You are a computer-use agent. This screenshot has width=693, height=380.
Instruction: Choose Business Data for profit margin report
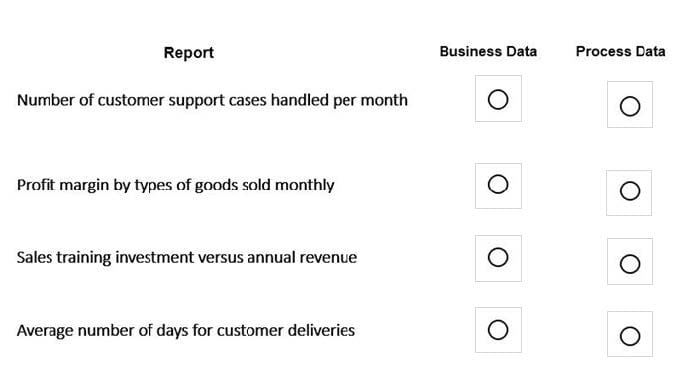[x=498, y=184]
